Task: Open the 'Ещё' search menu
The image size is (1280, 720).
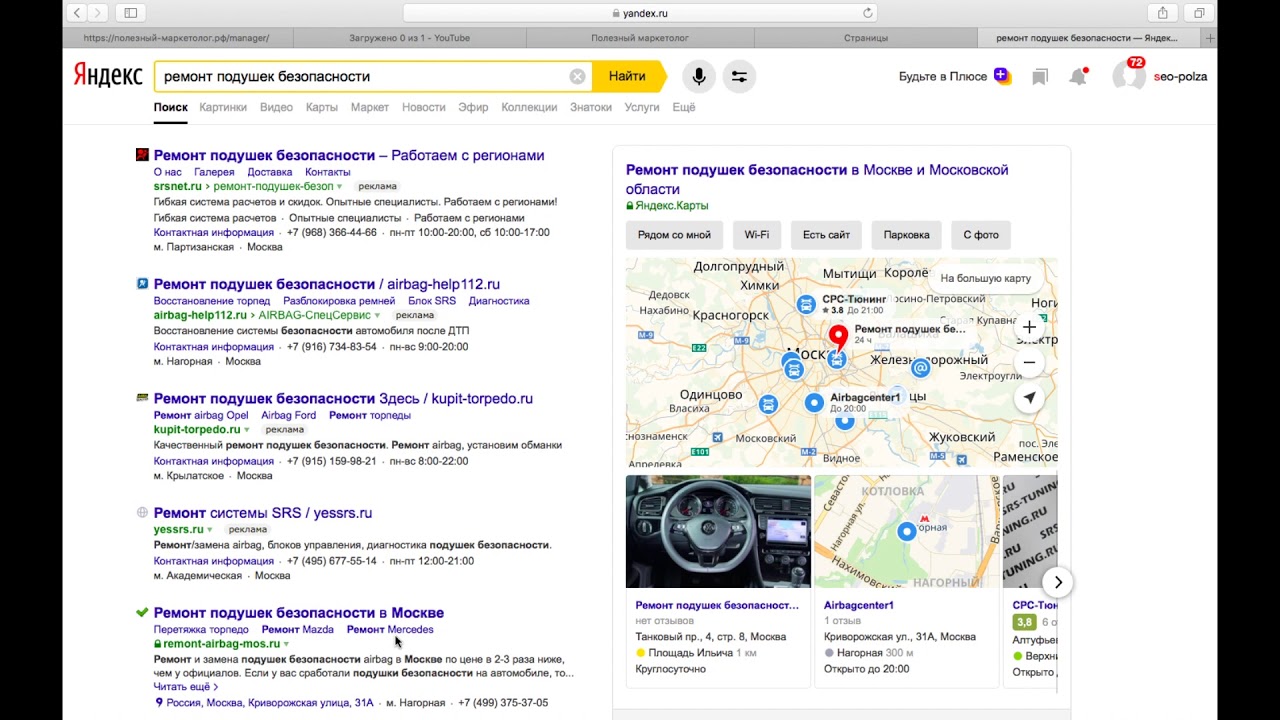Action: pyautogui.click(x=683, y=107)
